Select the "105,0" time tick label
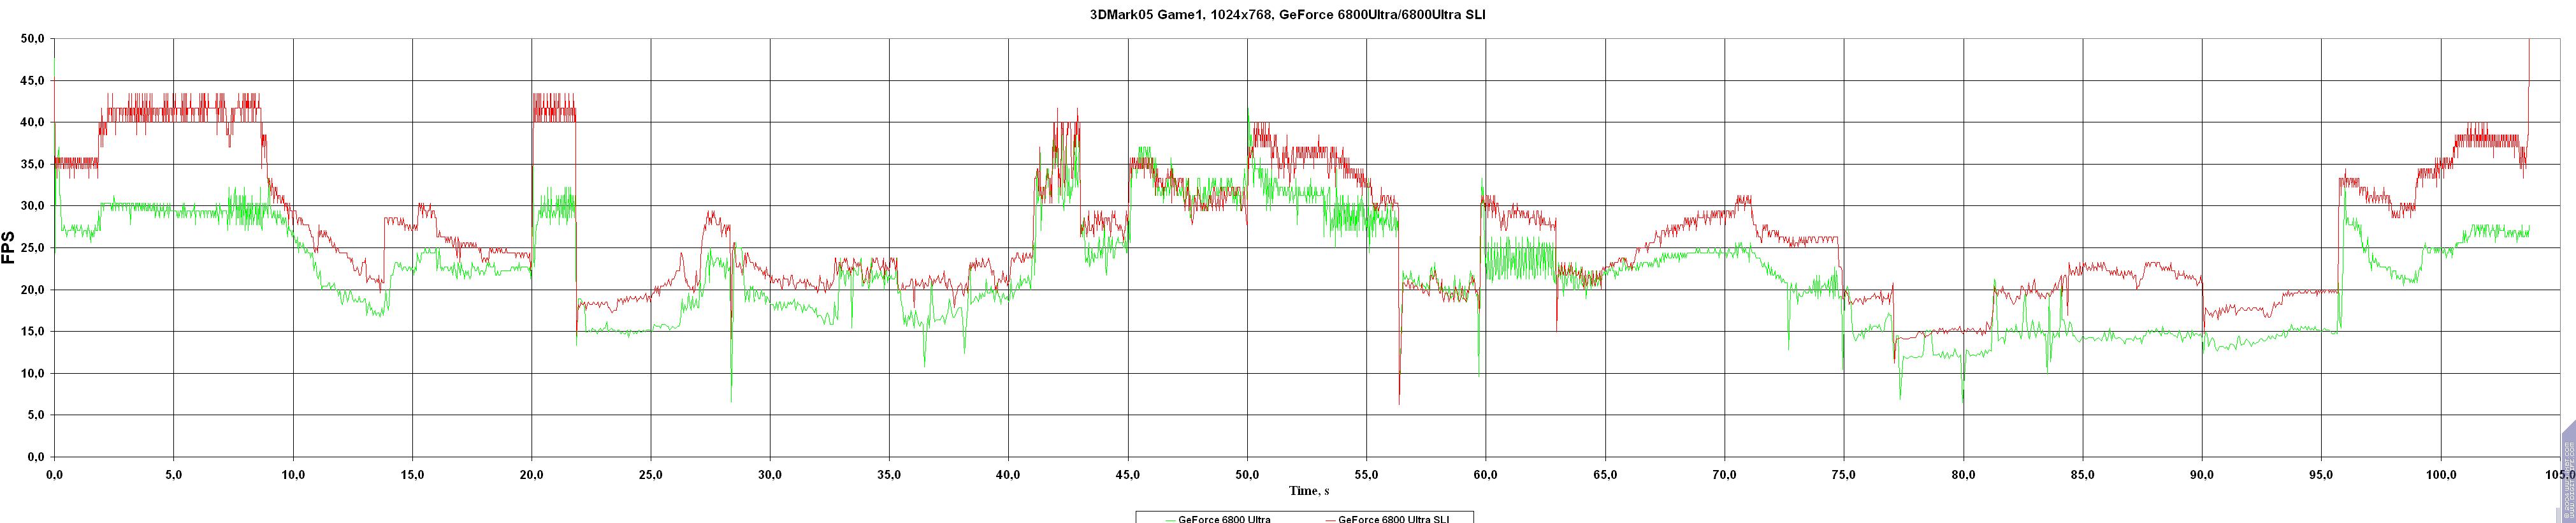 [x=2560, y=475]
